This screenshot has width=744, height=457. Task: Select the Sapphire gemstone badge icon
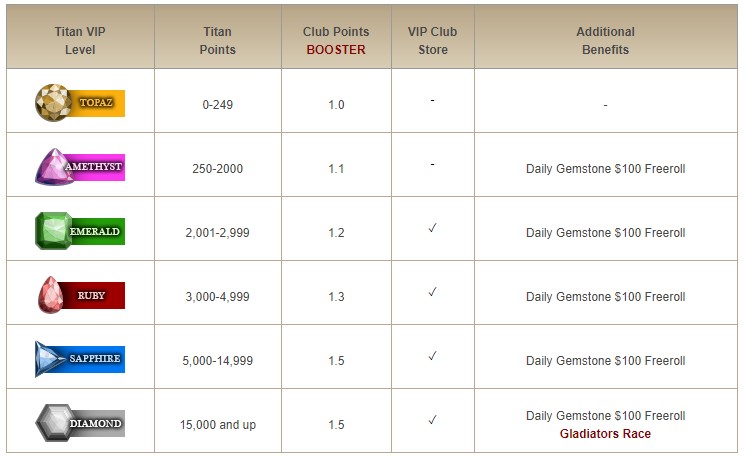click(x=80, y=359)
